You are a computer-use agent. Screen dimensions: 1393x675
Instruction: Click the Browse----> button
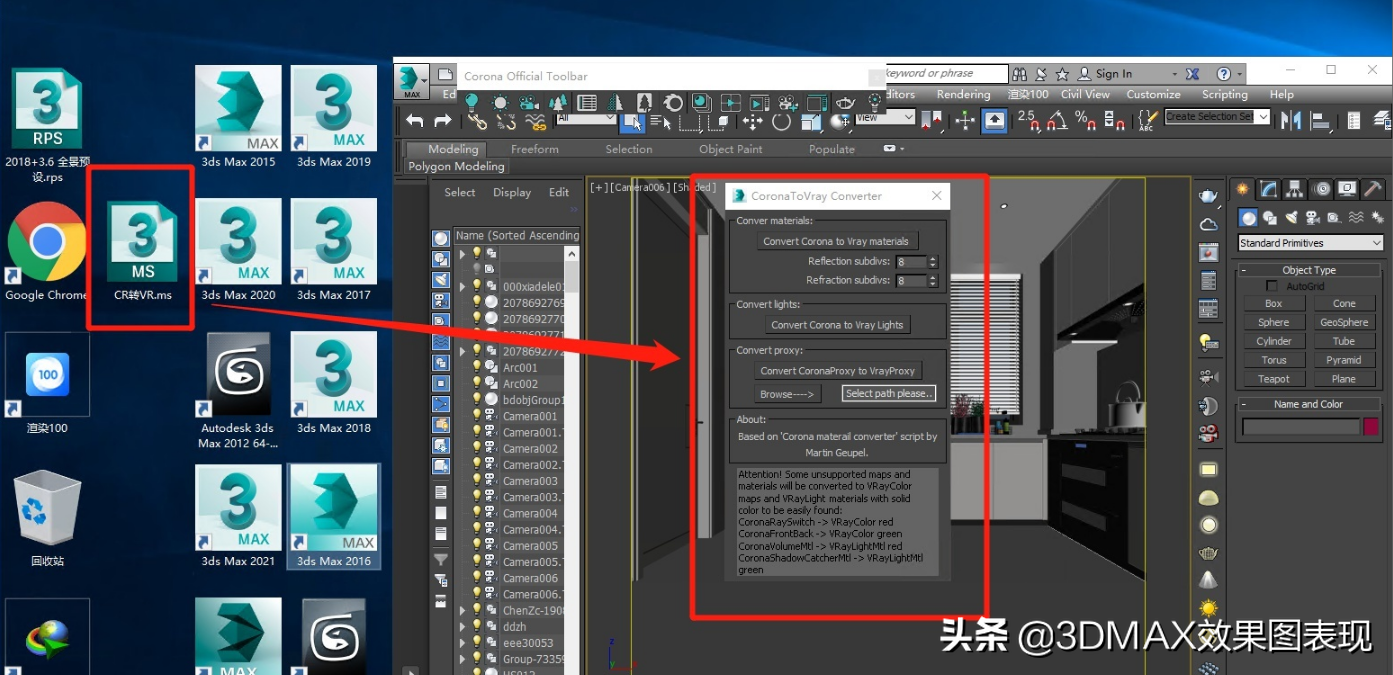click(788, 394)
